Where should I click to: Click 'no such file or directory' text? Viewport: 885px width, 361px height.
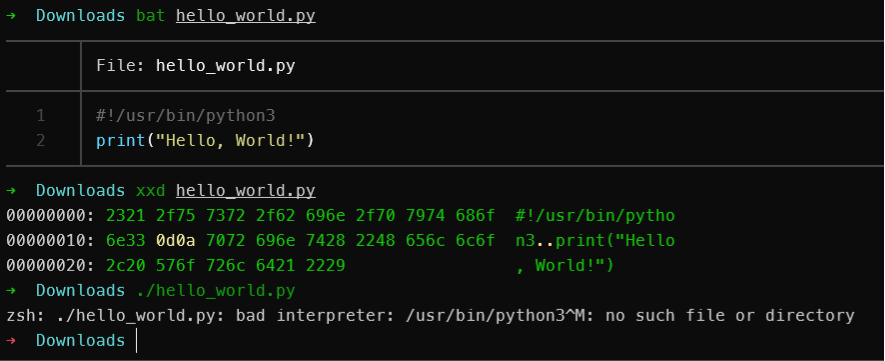point(730,315)
